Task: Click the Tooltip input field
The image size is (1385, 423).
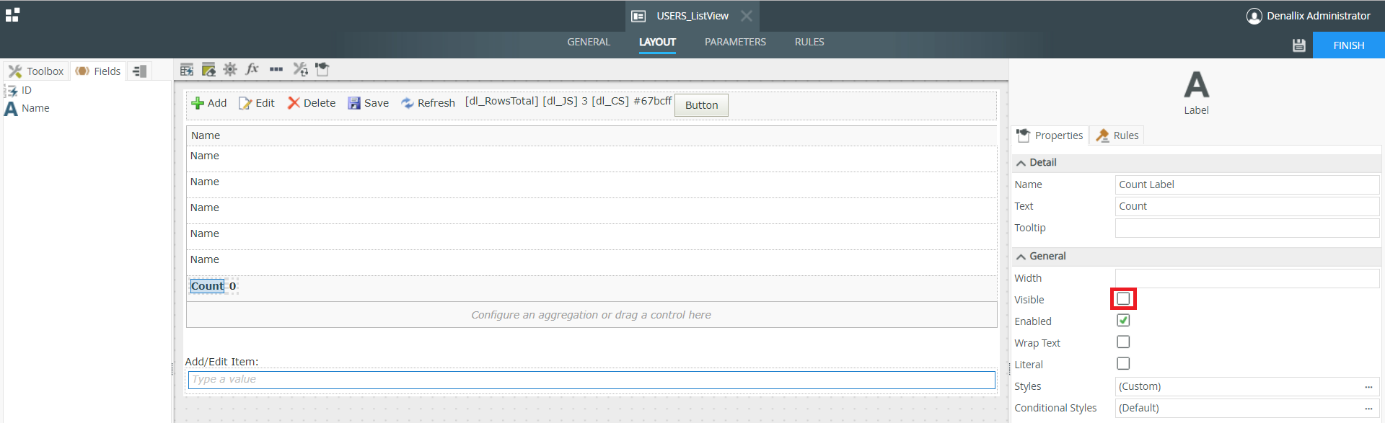Action: [1246, 228]
